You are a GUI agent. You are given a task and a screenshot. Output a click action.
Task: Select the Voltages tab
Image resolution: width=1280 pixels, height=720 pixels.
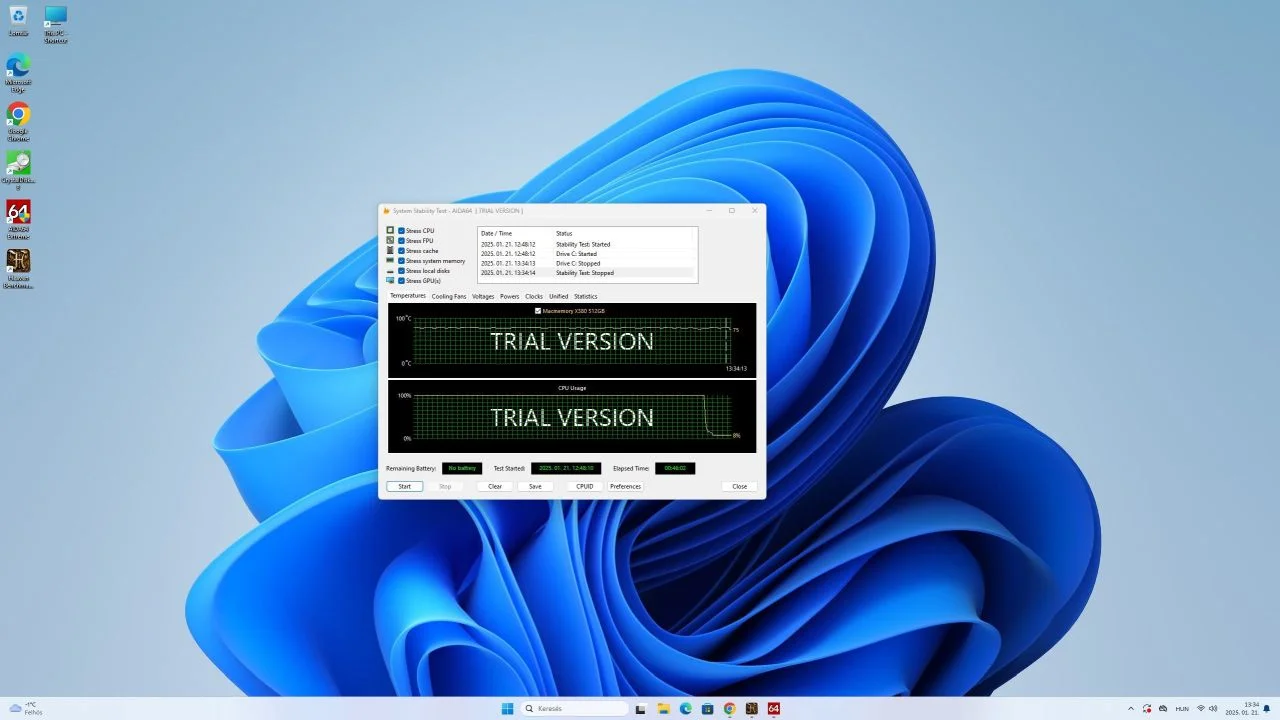(x=483, y=296)
